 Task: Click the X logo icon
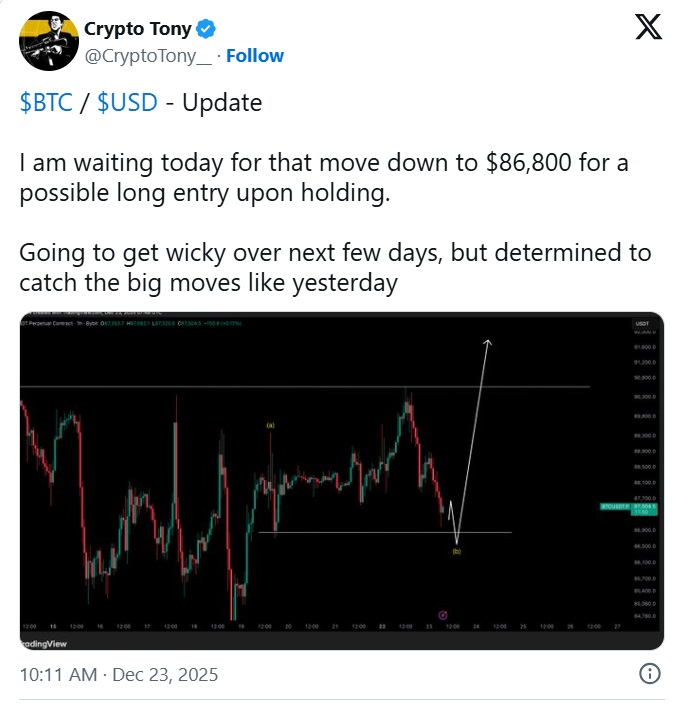pos(647,29)
